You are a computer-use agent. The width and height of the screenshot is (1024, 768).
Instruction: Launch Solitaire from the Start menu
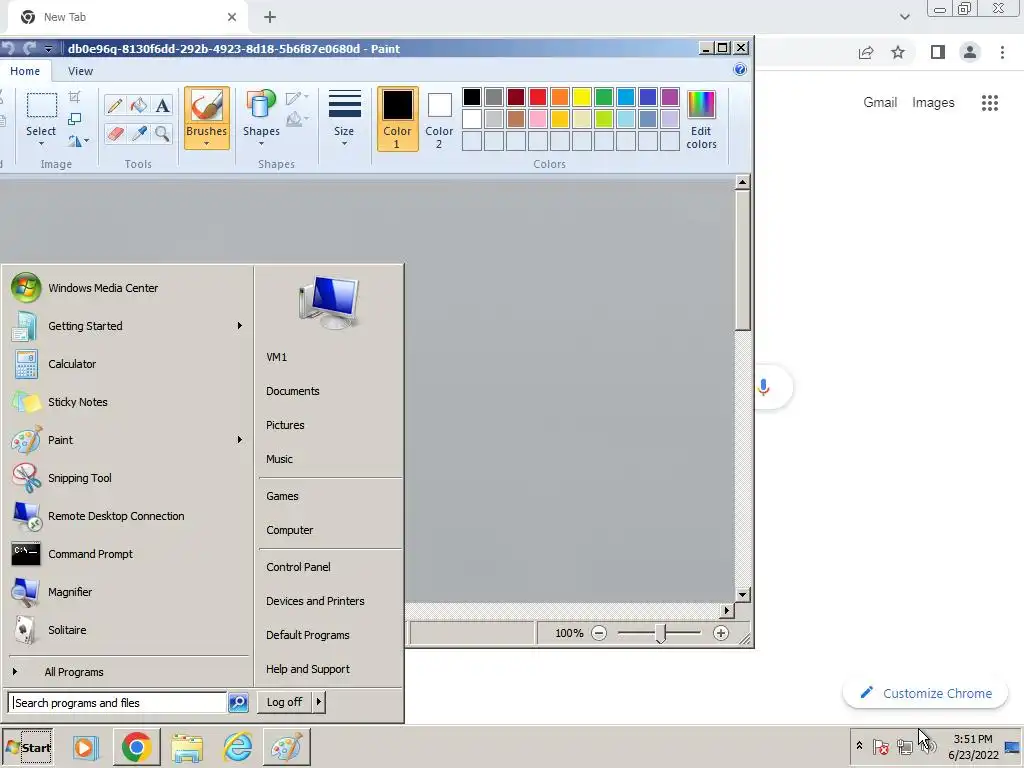click(129, 630)
